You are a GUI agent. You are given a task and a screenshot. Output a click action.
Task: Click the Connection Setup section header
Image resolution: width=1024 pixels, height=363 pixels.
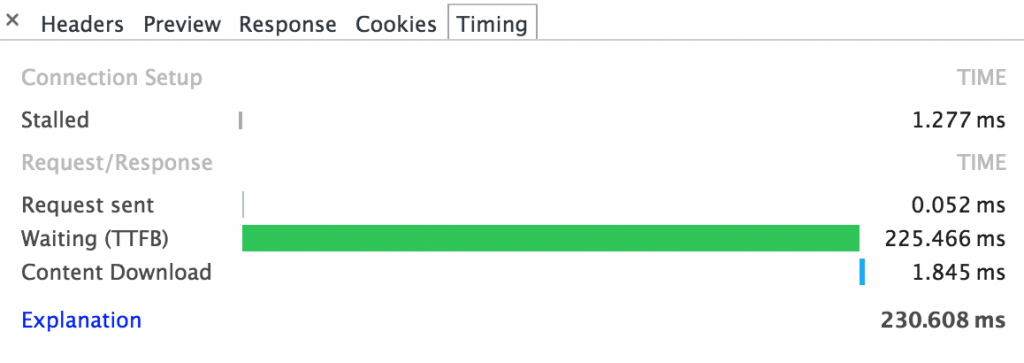112,78
